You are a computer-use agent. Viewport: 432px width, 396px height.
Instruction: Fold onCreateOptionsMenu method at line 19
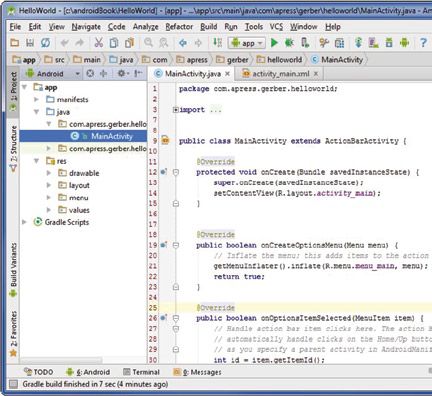[176, 245]
